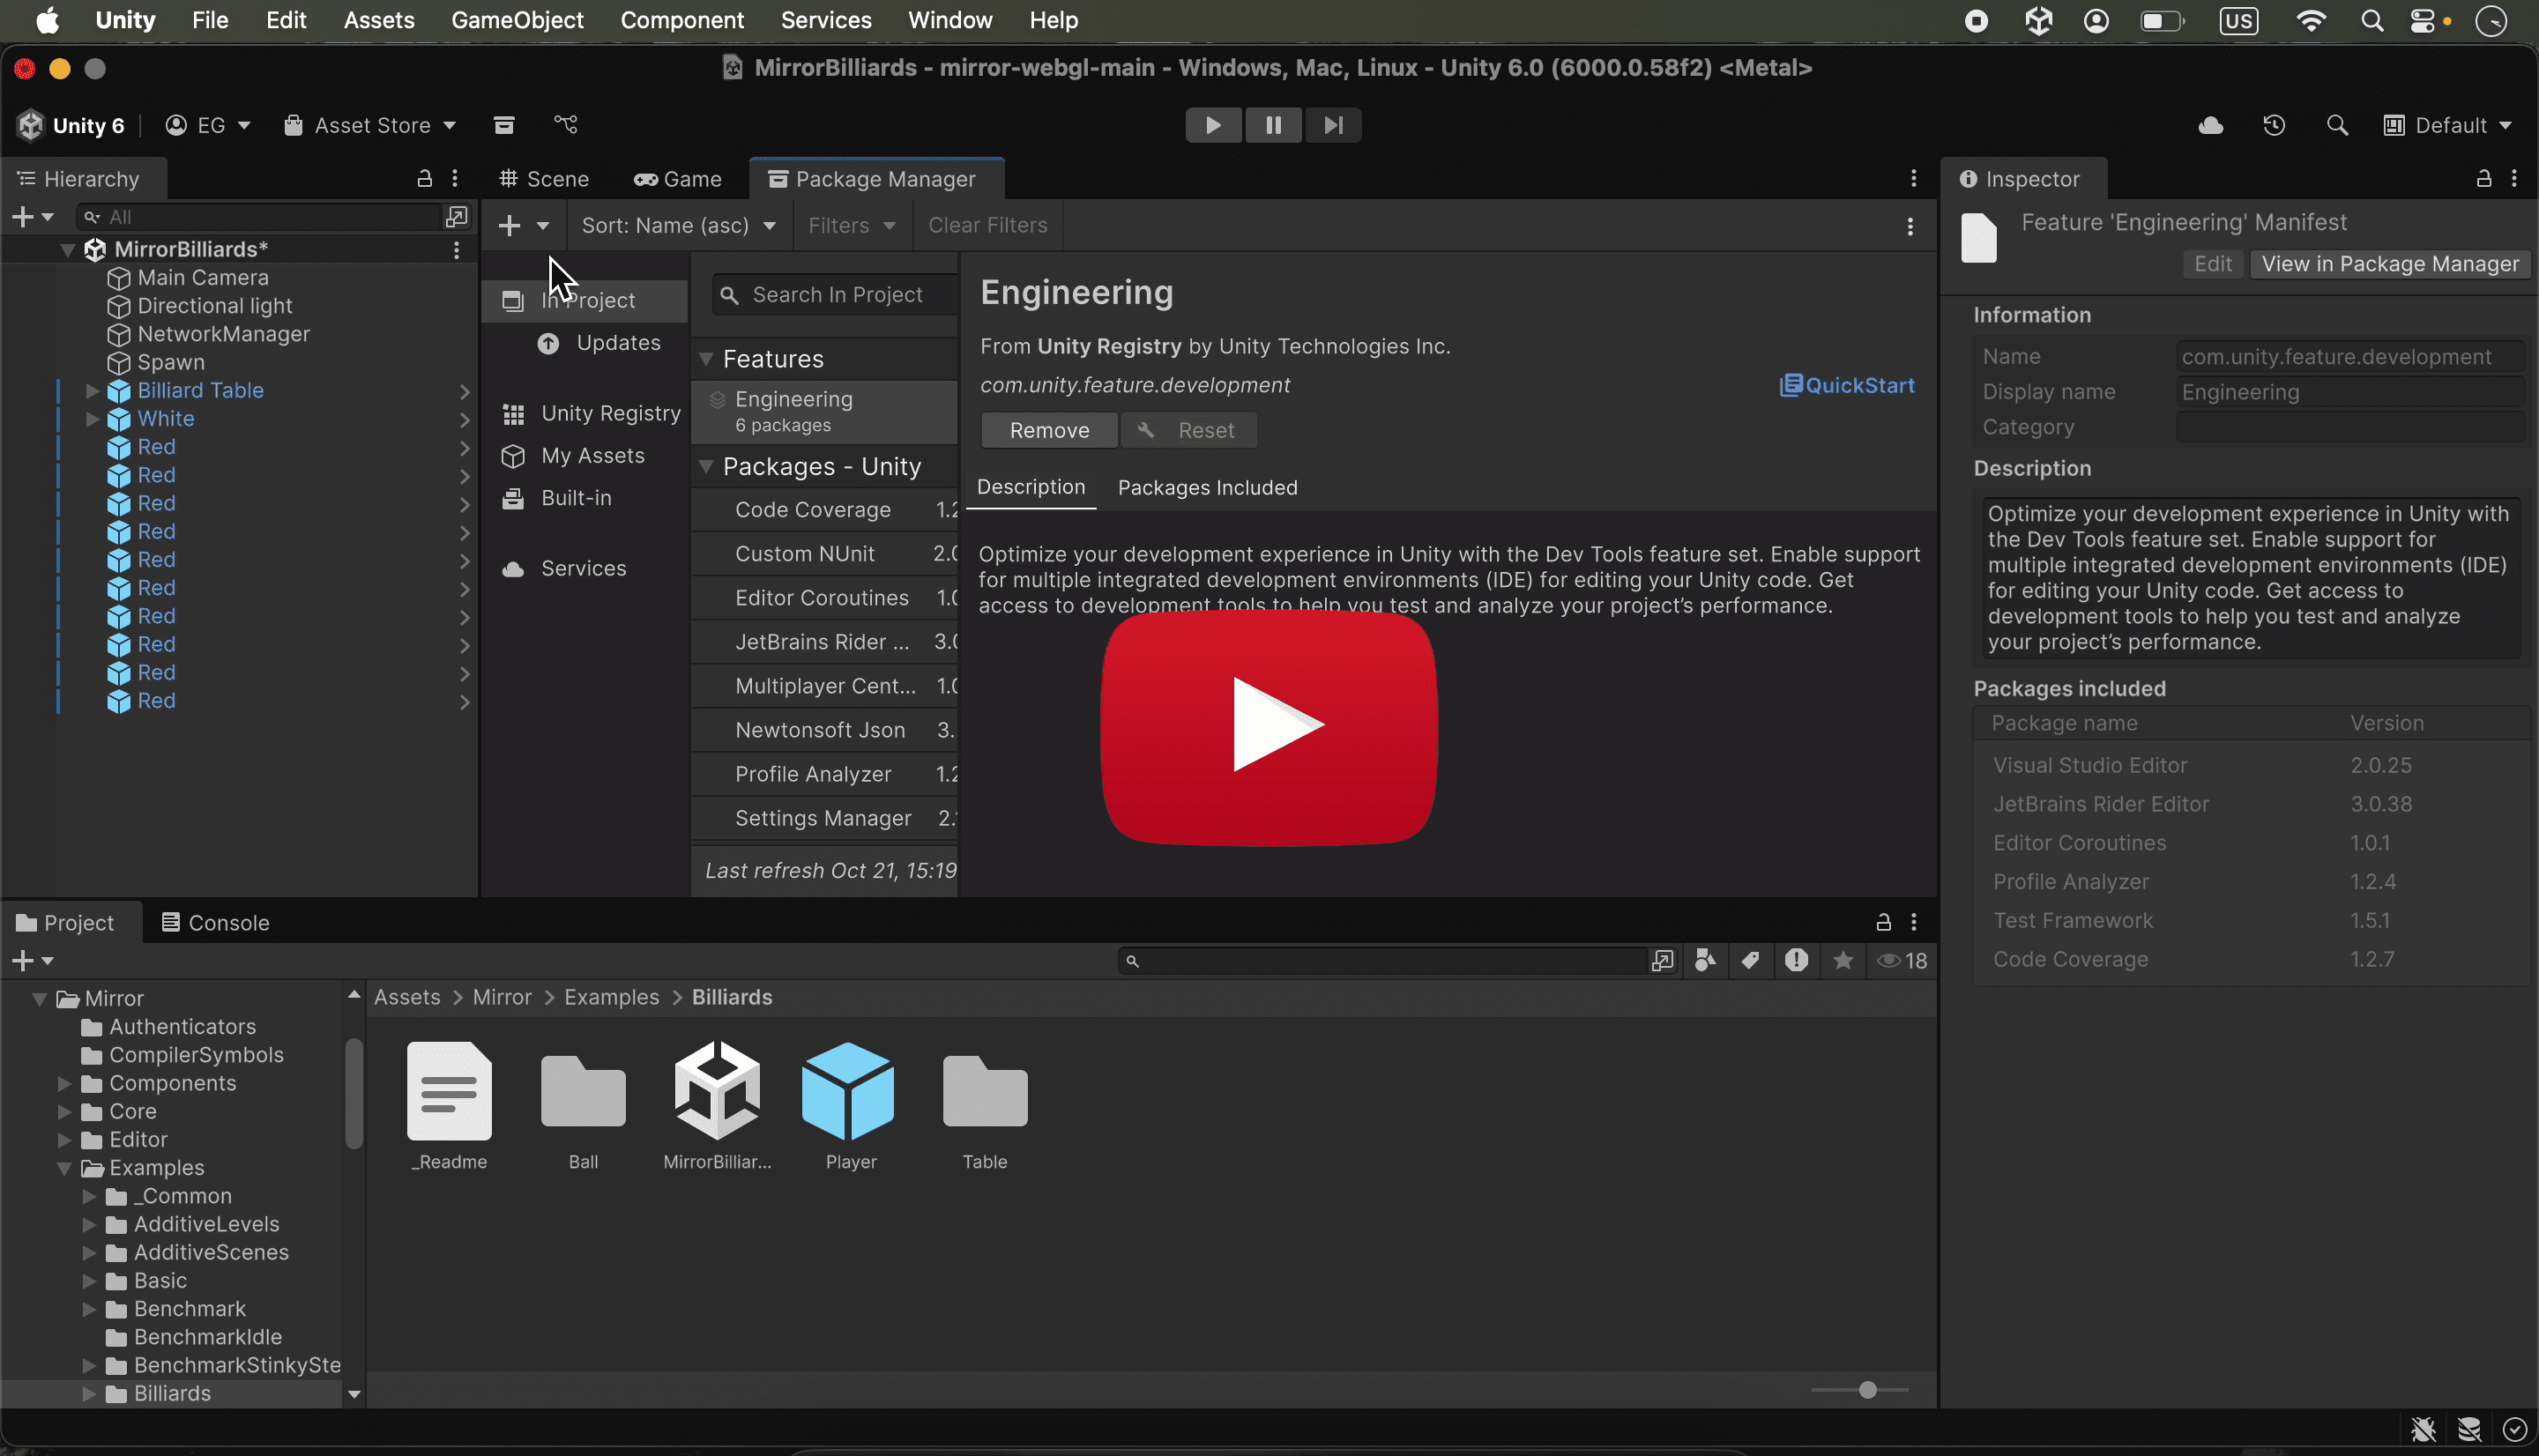Toggle the Inspector lock icon

pos(2483,179)
